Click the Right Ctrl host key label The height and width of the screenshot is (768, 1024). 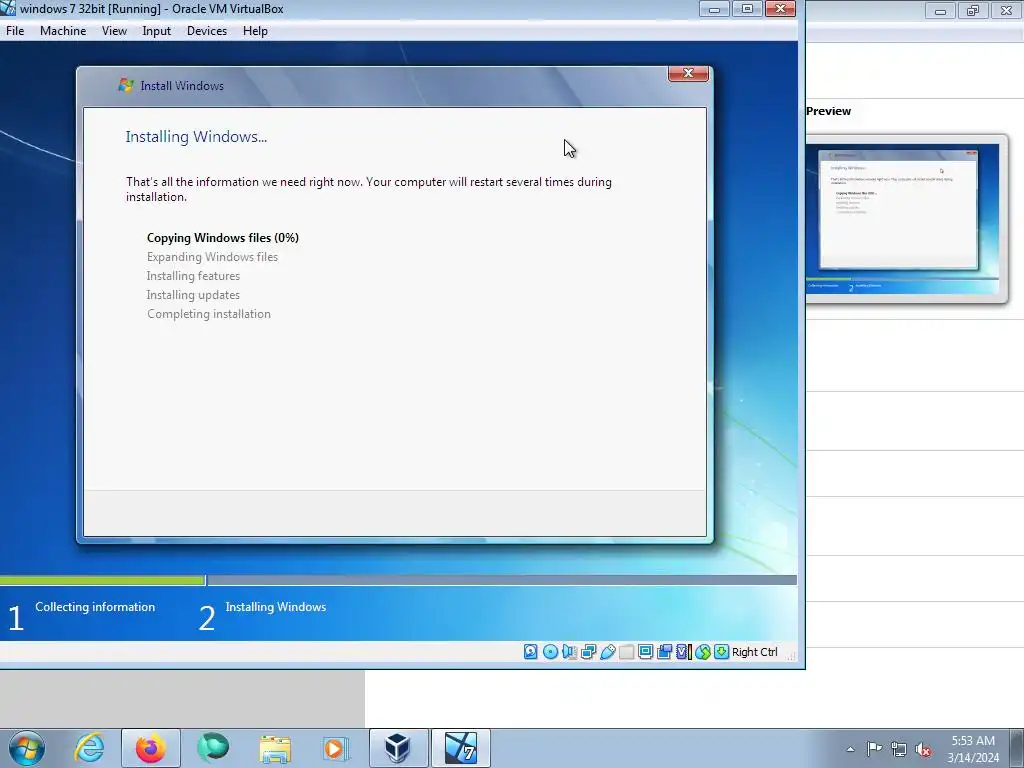tap(755, 652)
